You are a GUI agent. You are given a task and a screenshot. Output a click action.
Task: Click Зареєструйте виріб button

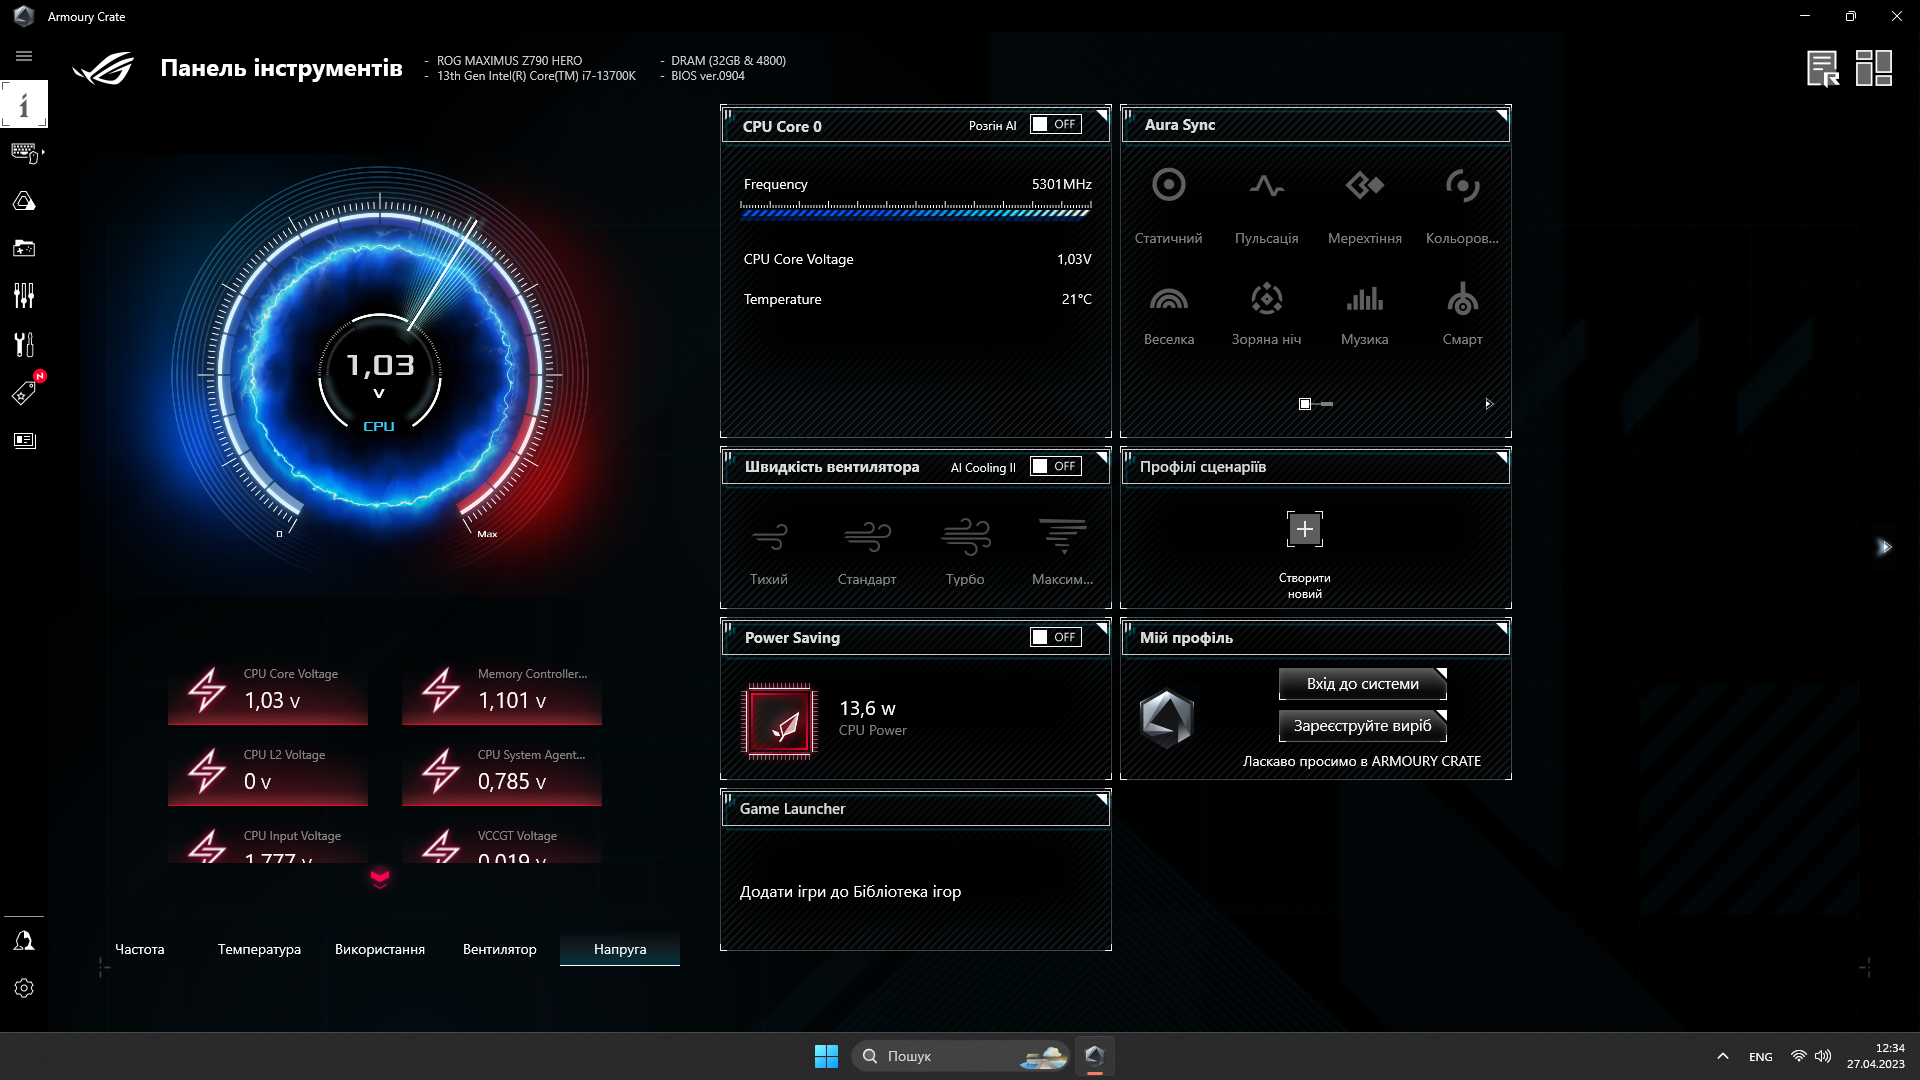(x=1362, y=724)
